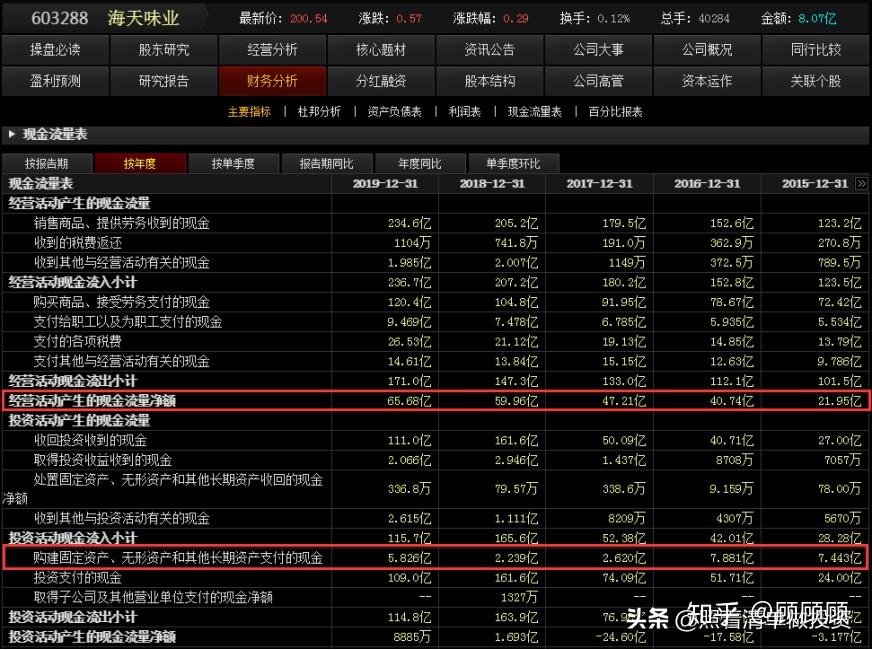Viewport: 872px width, 650px height.
Task: Click the 1327万 subsidiary acquisition cell
Action: 518,597
